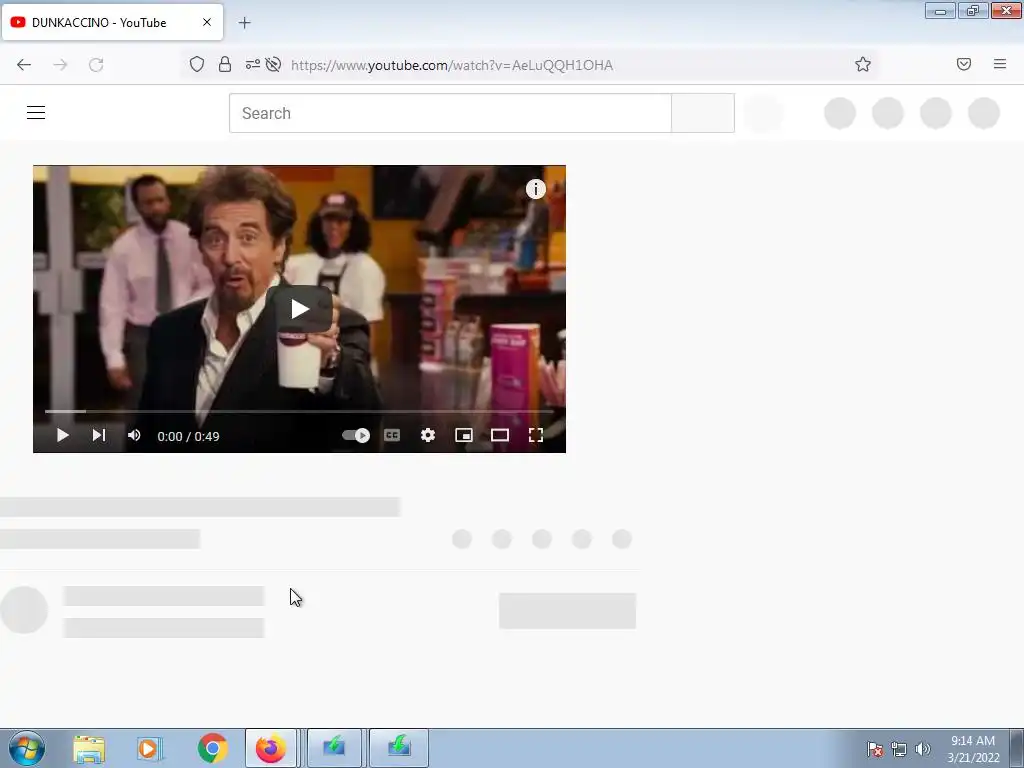
Task: Select the DUNKACCINO - YouTube tab
Action: click(112, 22)
